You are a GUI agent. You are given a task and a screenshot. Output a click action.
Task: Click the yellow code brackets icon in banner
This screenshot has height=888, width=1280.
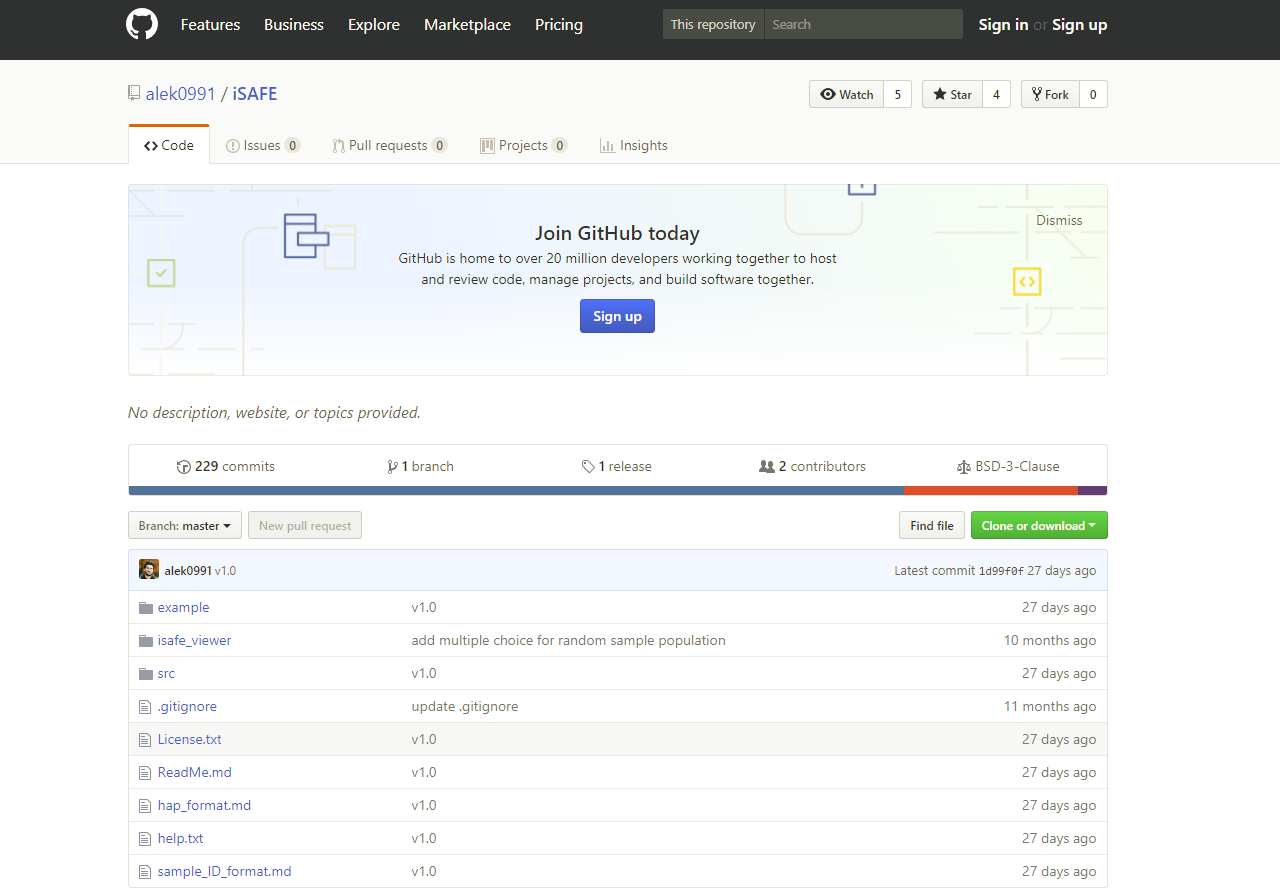pos(1027,281)
